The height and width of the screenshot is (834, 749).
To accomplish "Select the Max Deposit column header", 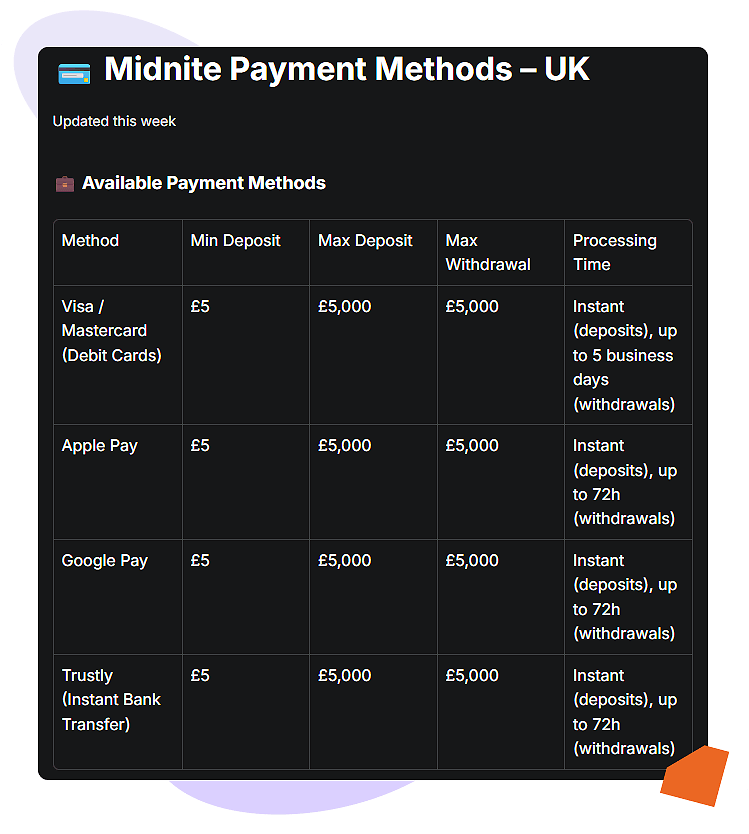I will point(365,241).
